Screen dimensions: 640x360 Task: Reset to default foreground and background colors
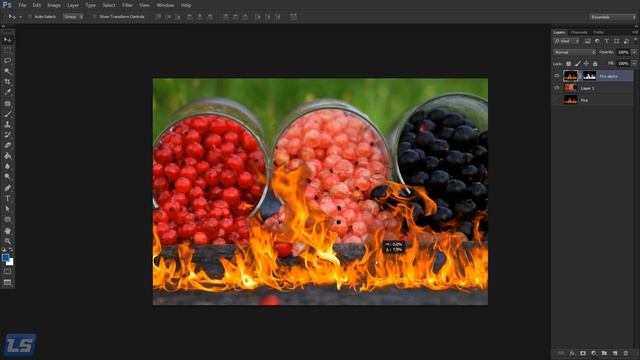pyautogui.click(x=4, y=249)
